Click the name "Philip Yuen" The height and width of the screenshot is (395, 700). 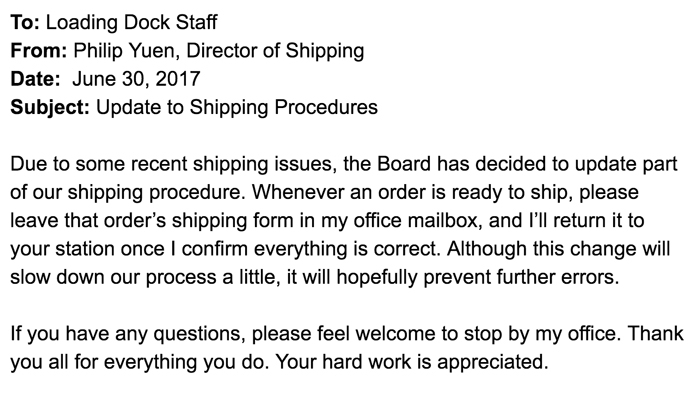[126, 50]
